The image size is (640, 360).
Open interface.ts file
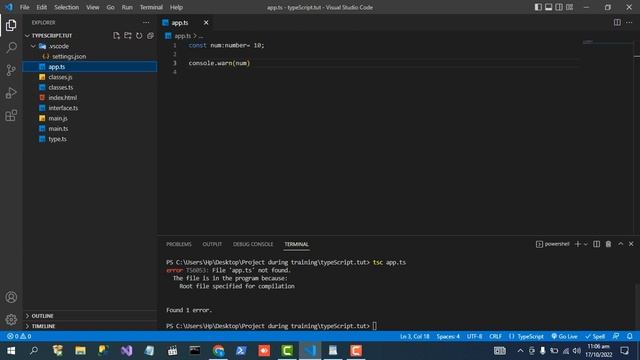[x=89, y=108]
